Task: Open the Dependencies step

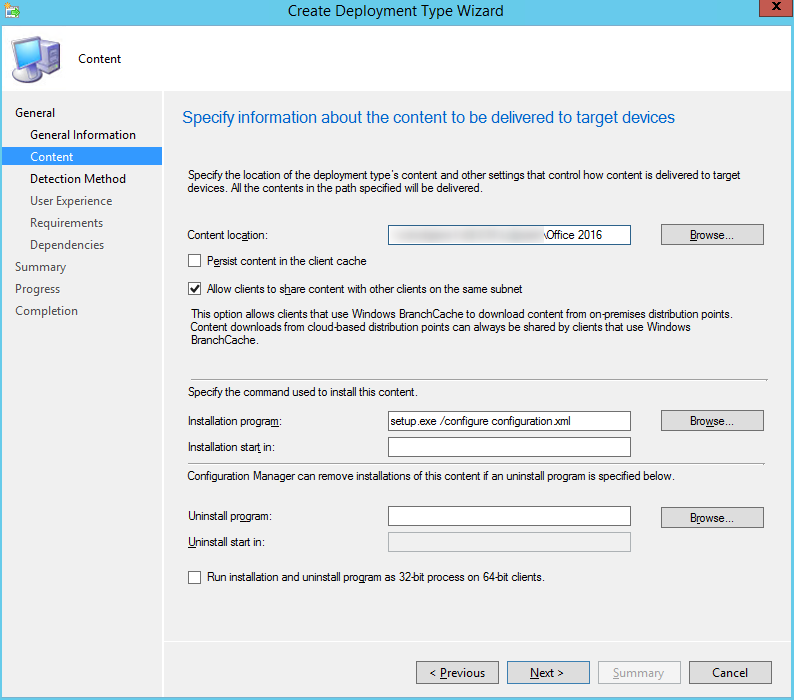Action: tap(67, 245)
